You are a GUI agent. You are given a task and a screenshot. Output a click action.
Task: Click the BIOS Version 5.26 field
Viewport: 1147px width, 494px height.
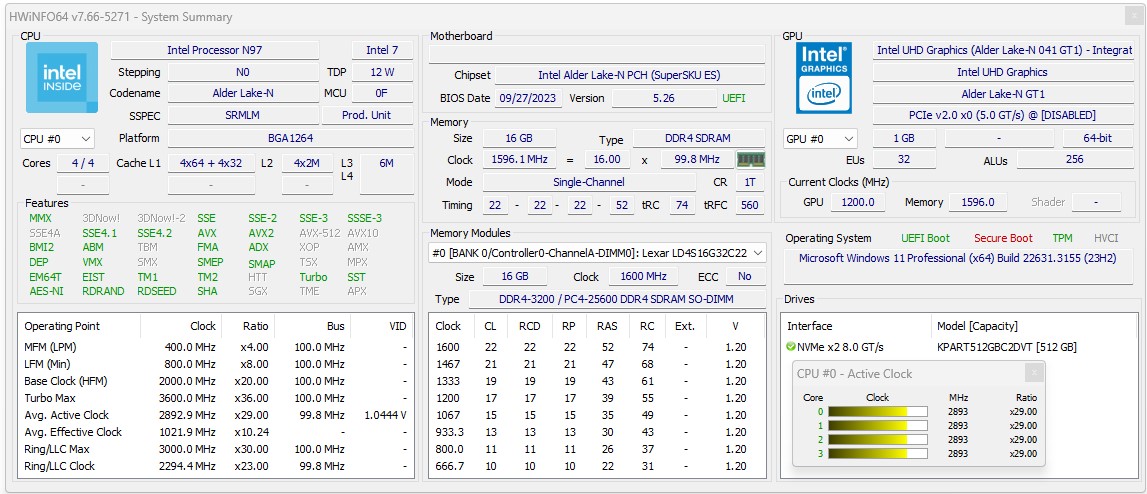pos(664,98)
